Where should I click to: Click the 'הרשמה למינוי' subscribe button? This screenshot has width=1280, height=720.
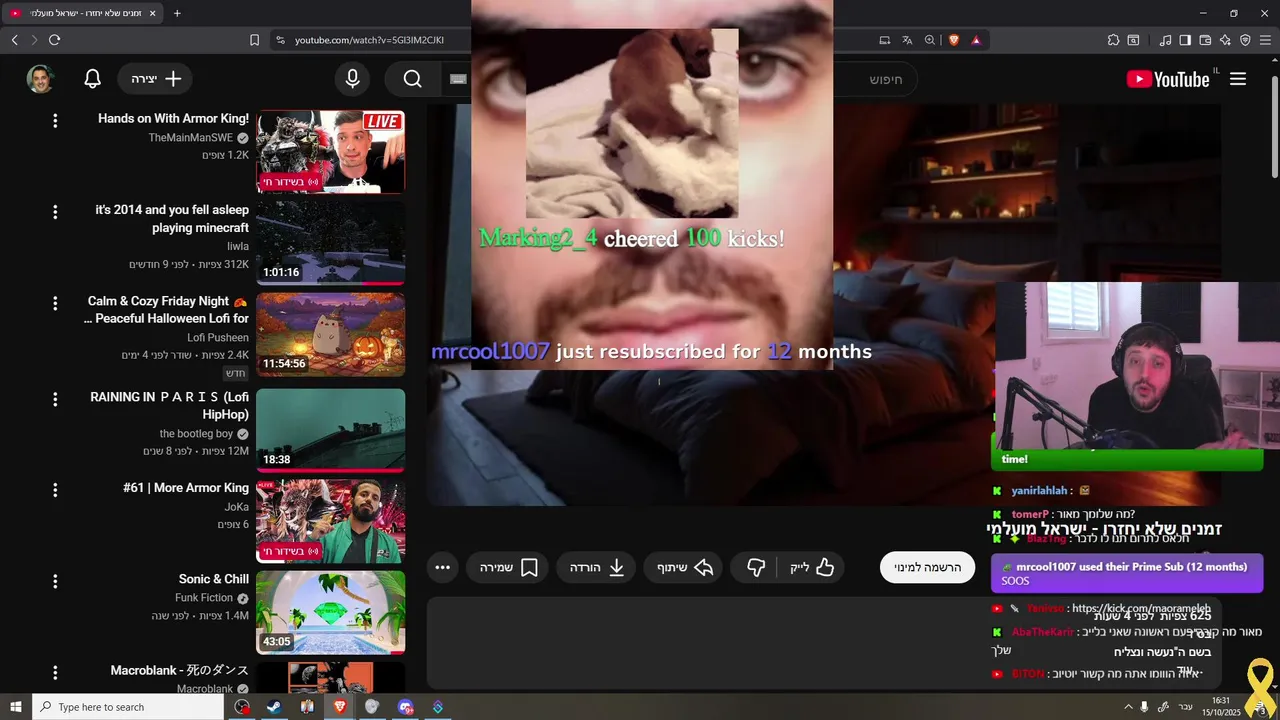pyautogui.click(x=927, y=567)
